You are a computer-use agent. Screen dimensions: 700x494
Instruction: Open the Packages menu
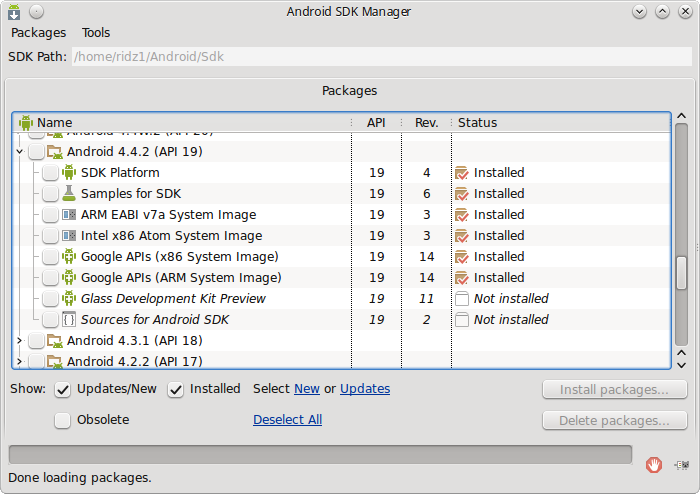pos(38,33)
